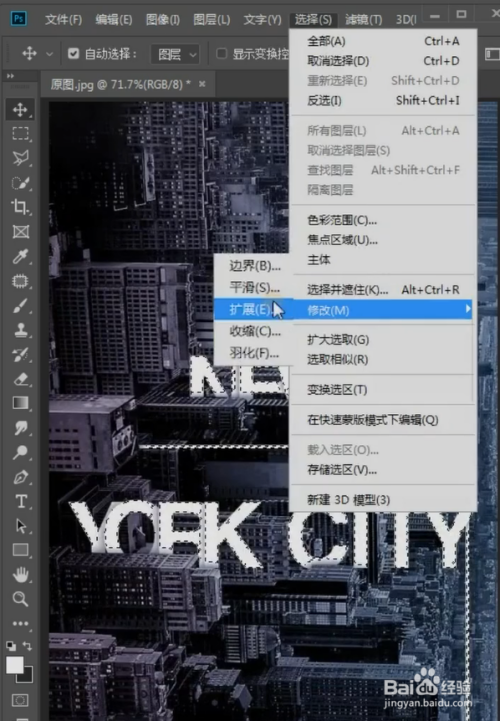This screenshot has height=721, width=500.
Task: Open the 文件(F) menu
Action: tap(63, 19)
